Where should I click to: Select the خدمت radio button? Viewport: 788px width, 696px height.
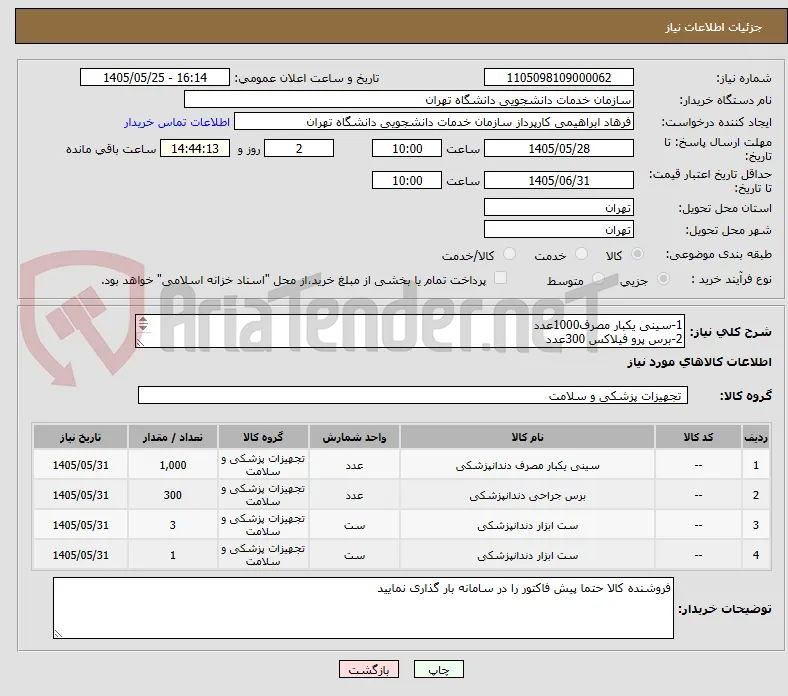pyautogui.click(x=581, y=254)
